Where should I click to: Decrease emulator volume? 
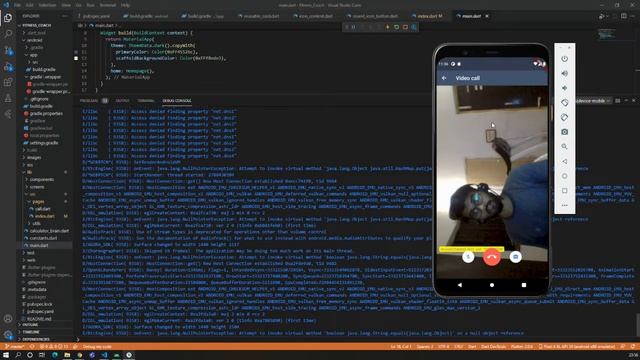pos(564,88)
